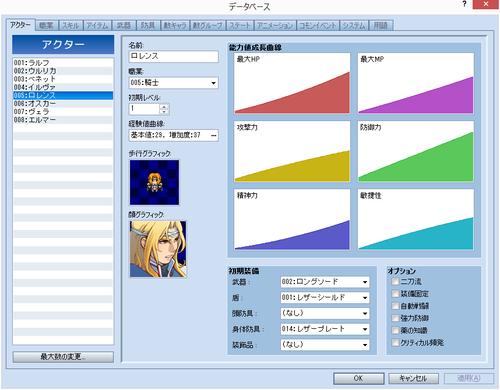Screen dimensions: 500x390
Task: Enable the 強力防御 checkbox
Action: coord(395,318)
